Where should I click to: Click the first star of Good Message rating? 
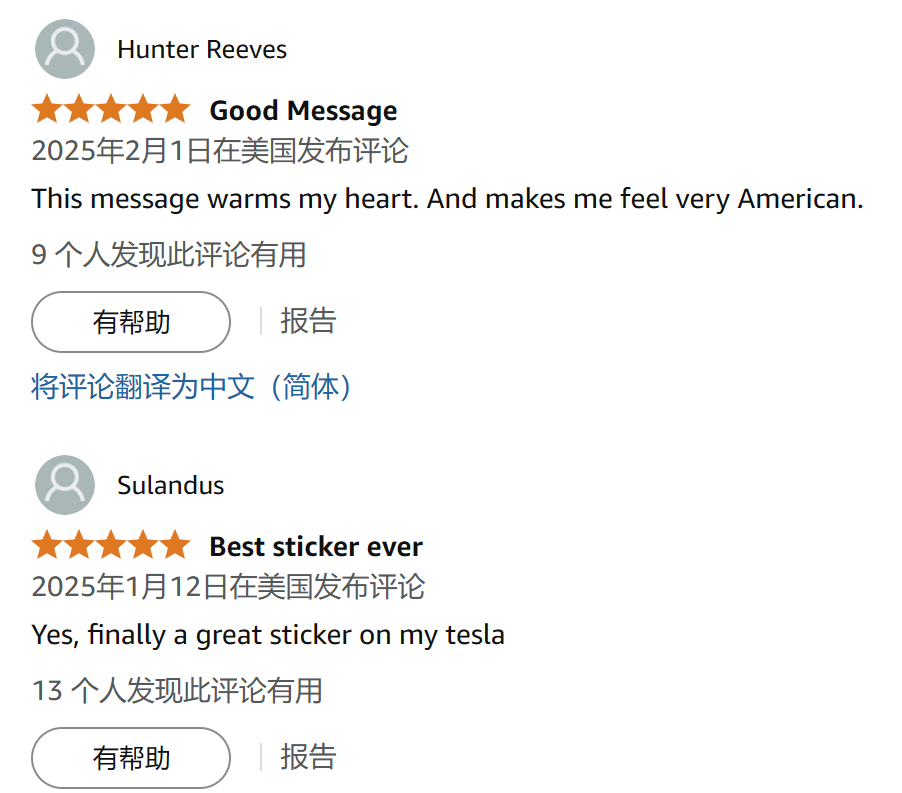pos(47,109)
